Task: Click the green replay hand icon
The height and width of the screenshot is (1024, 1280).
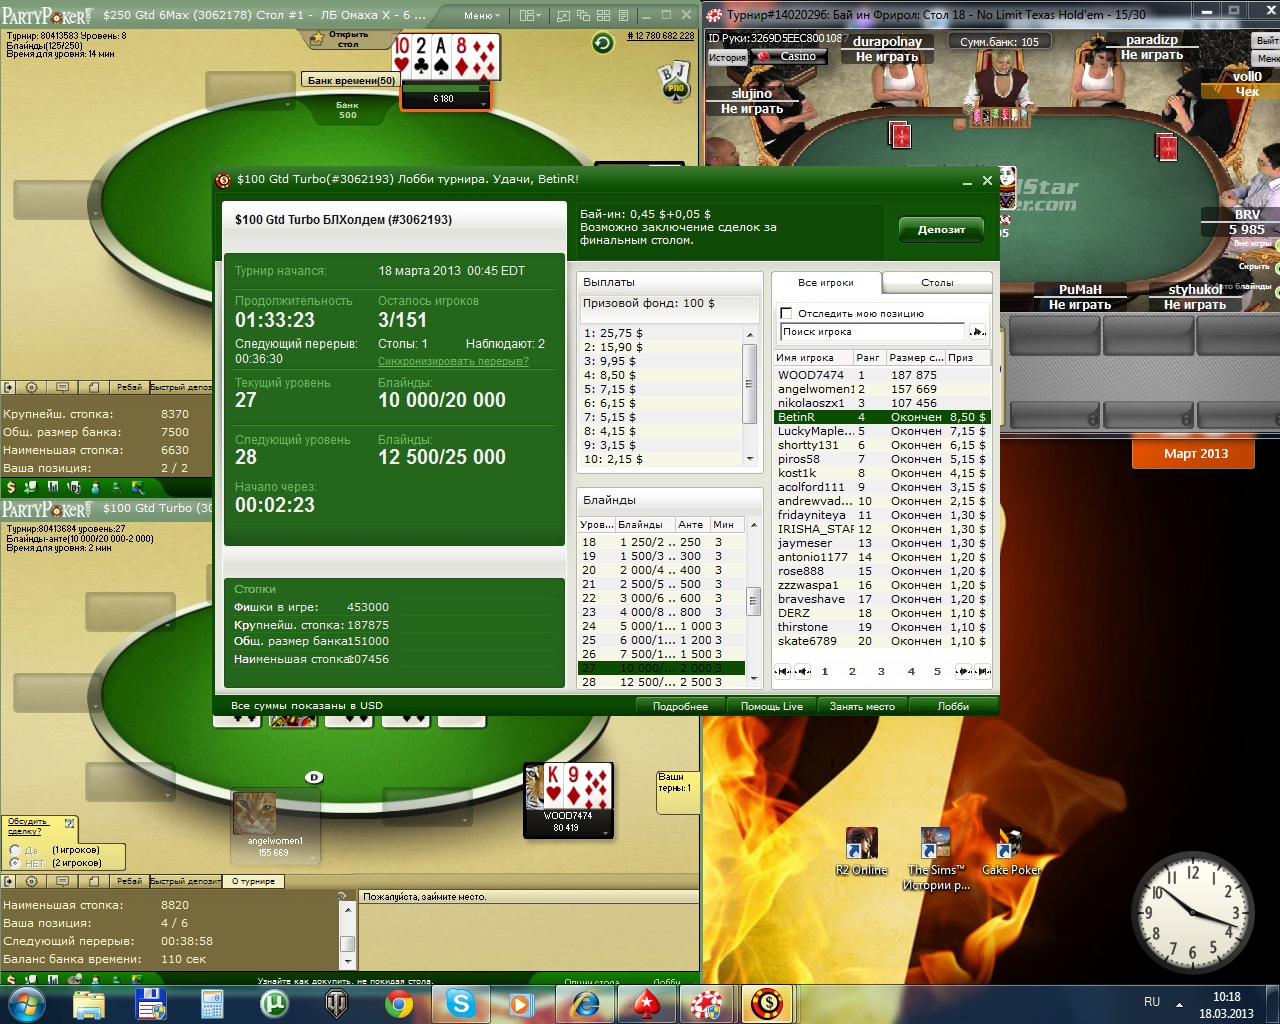Action: pyautogui.click(x=602, y=43)
